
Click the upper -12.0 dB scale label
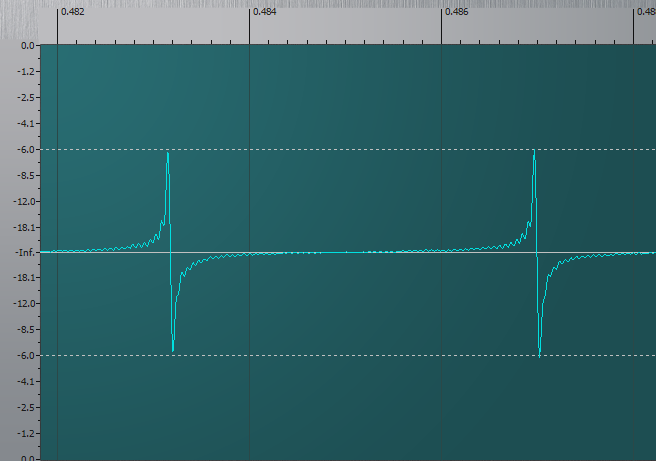24,201
